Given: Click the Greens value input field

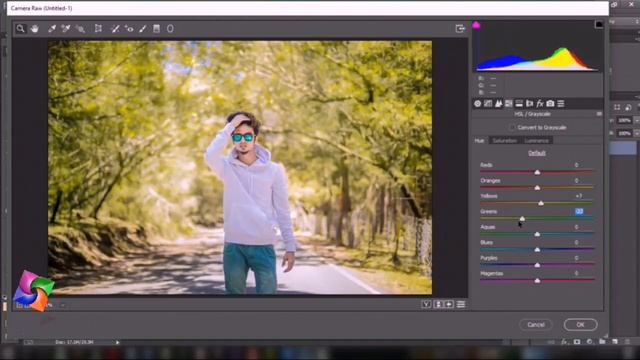Looking at the screenshot, I should tap(579, 211).
